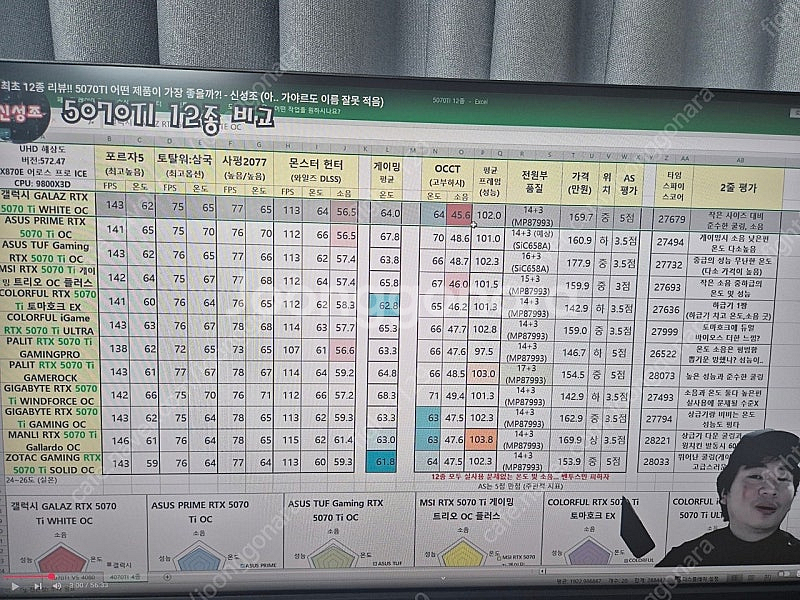Select the Time Spy score cell 28221

657,440
